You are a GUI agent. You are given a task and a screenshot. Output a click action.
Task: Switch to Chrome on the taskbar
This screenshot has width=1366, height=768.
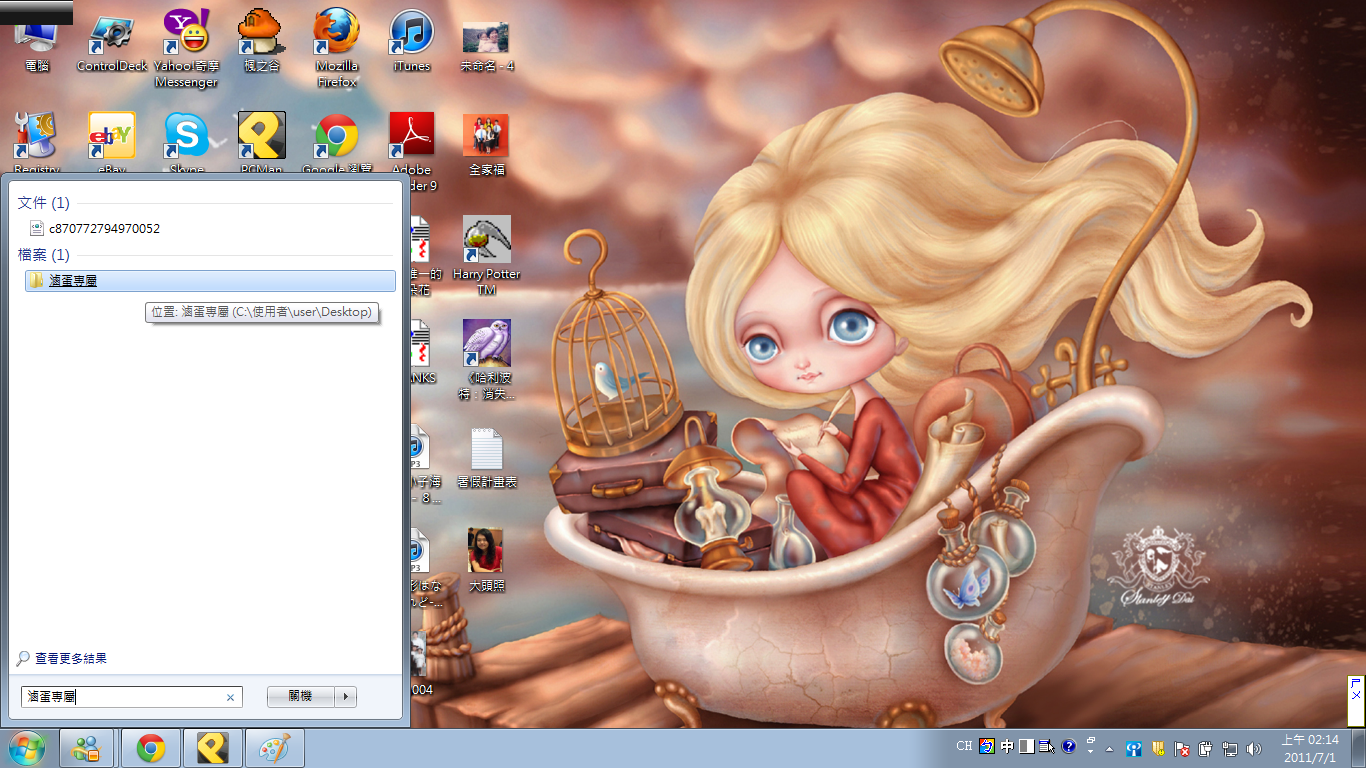point(151,748)
